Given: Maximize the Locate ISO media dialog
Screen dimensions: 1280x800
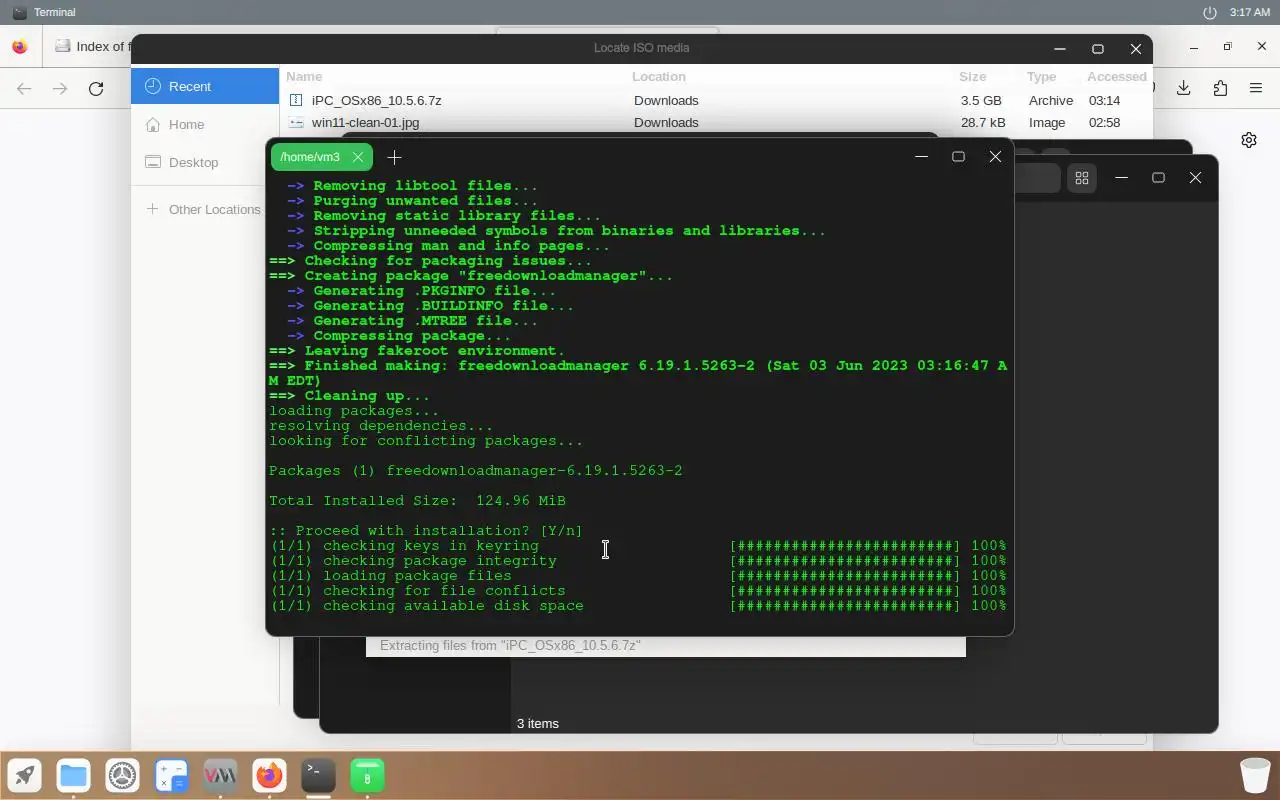Looking at the screenshot, I should [1097, 48].
